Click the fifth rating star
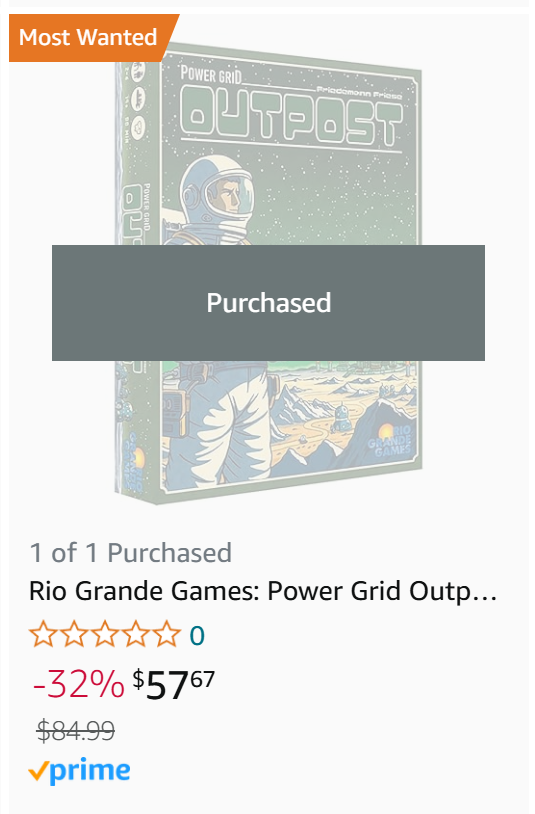 click(x=167, y=634)
